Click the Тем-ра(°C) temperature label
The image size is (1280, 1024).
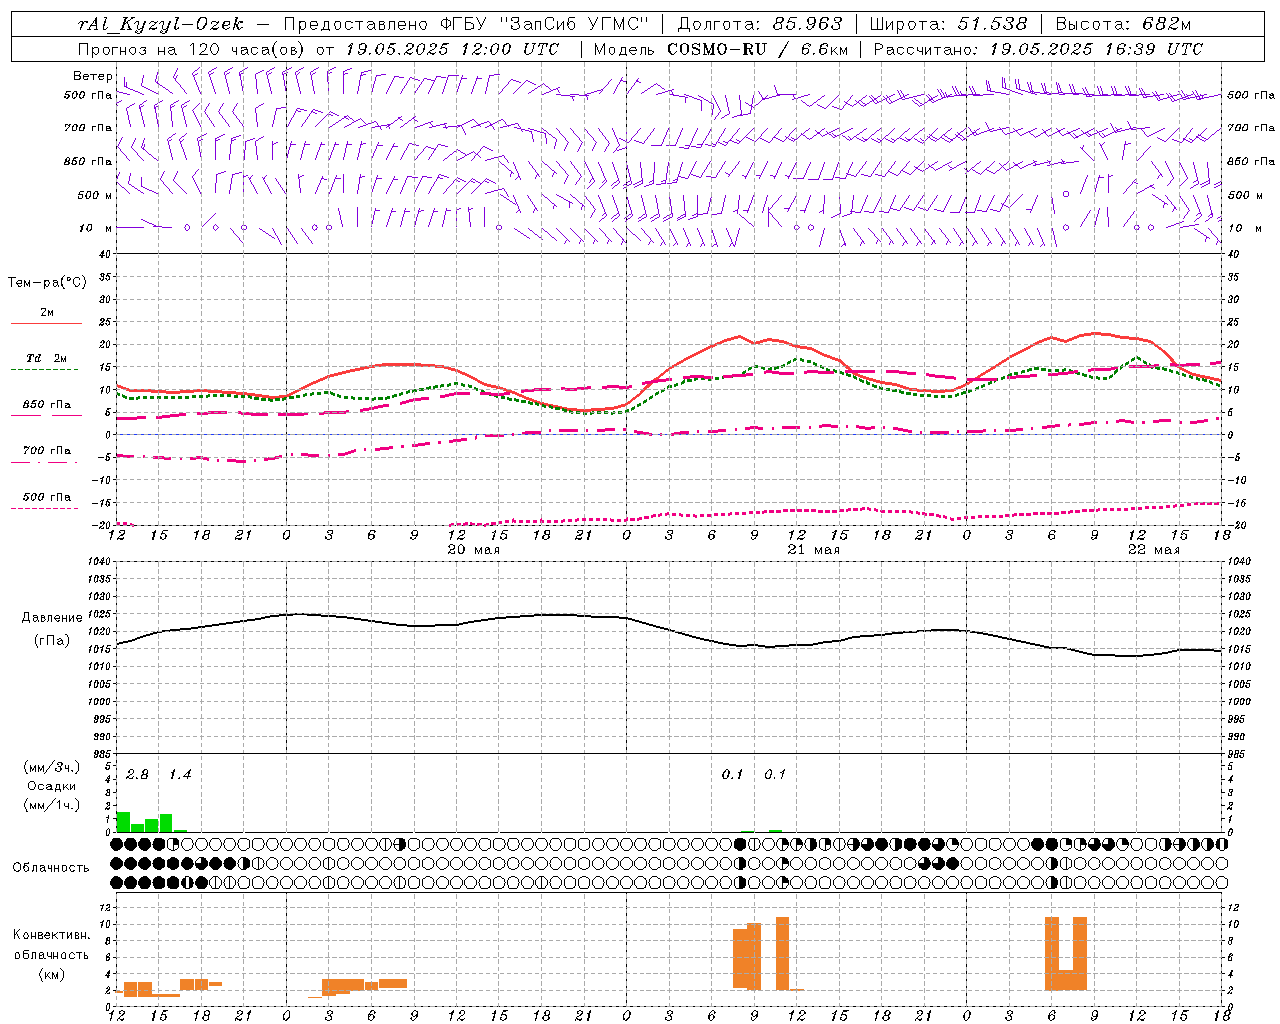[x=47, y=283]
